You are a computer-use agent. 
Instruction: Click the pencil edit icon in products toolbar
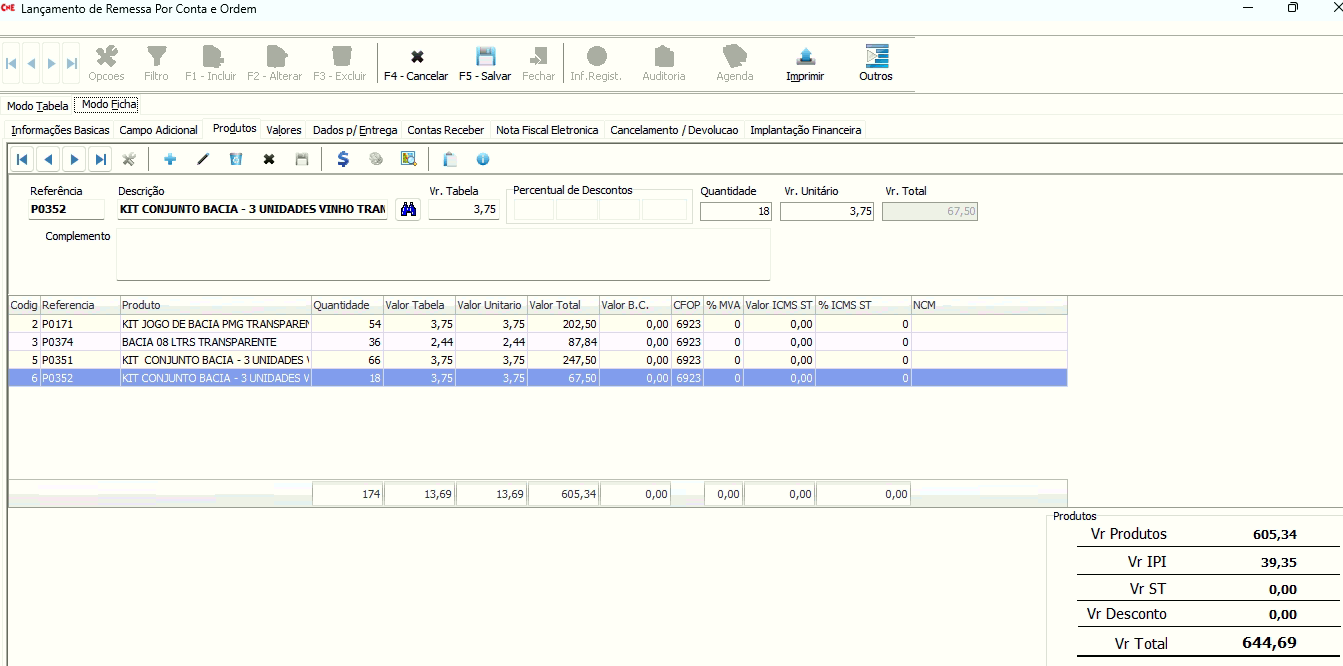[203, 159]
